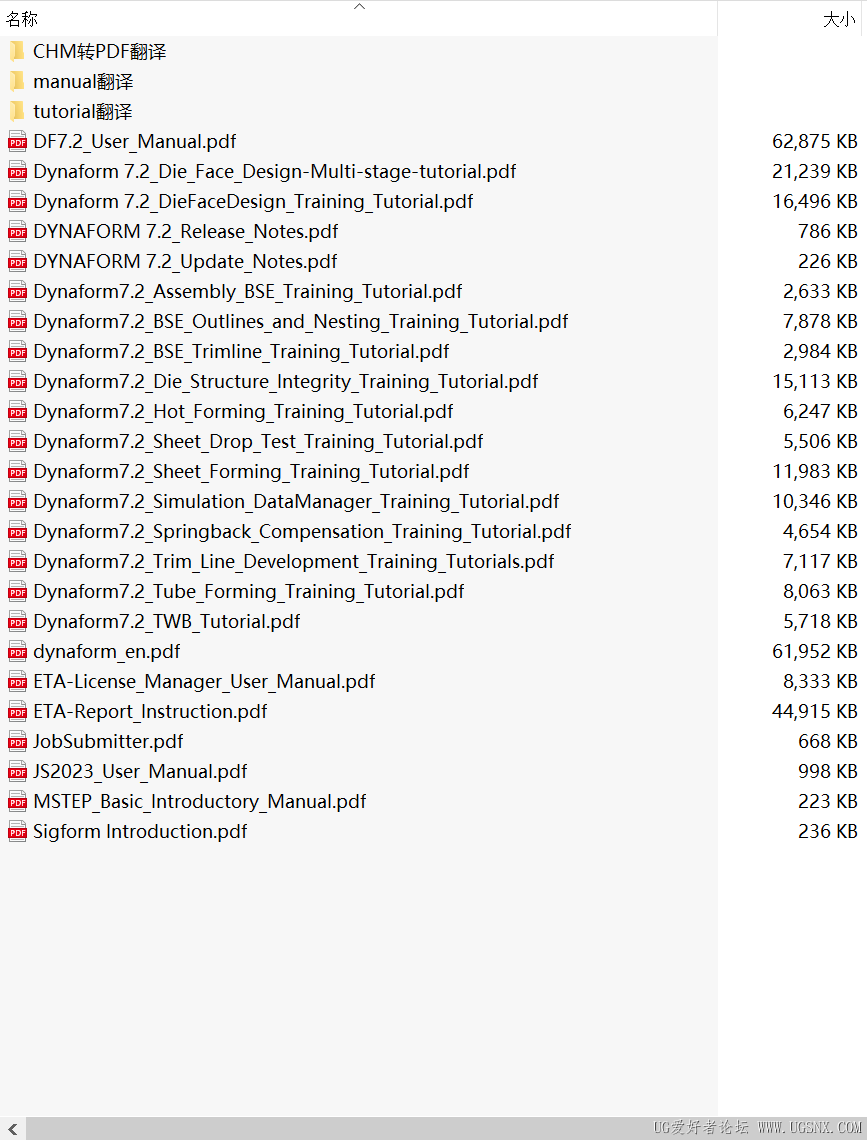Image resolution: width=867 pixels, height=1140 pixels.
Task: Click PDF icon of Die_Face_Design-Multi-stage-tutorial file
Action: tap(17, 172)
